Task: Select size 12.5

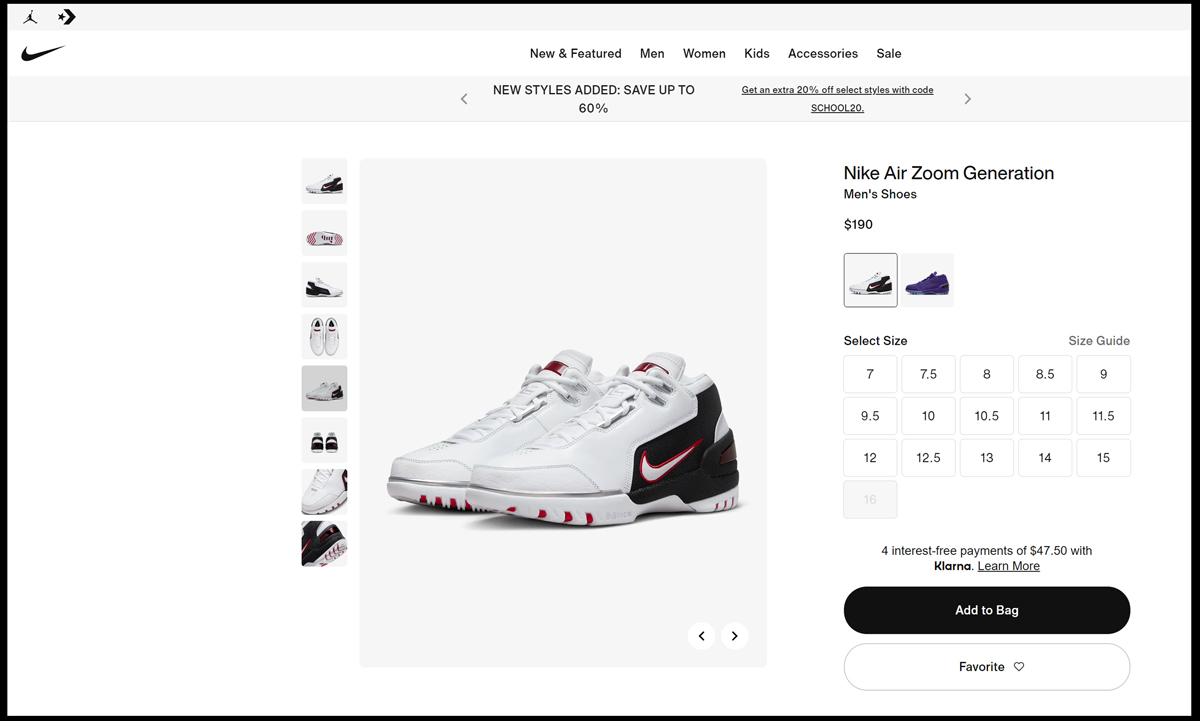Action: (x=928, y=458)
